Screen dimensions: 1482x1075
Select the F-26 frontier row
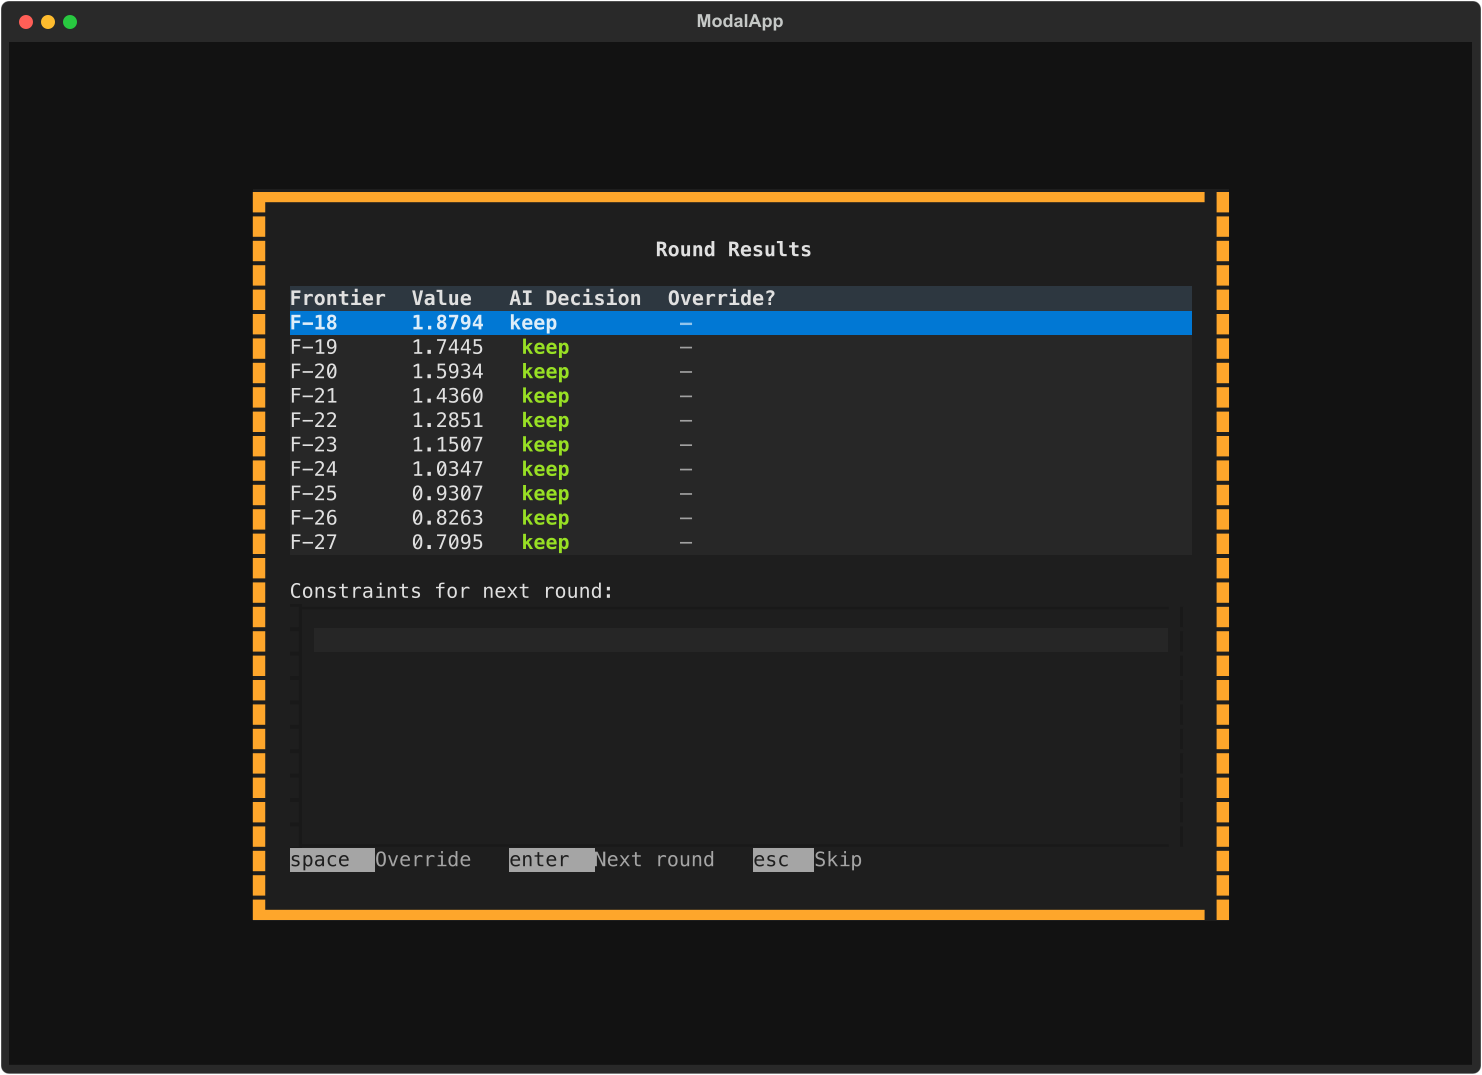tap(740, 518)
